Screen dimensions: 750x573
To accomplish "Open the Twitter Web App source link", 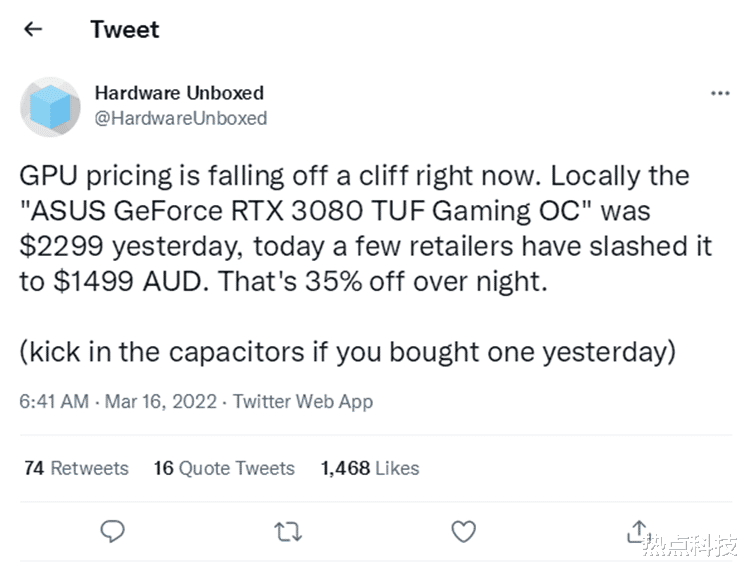I will point(302,401).
